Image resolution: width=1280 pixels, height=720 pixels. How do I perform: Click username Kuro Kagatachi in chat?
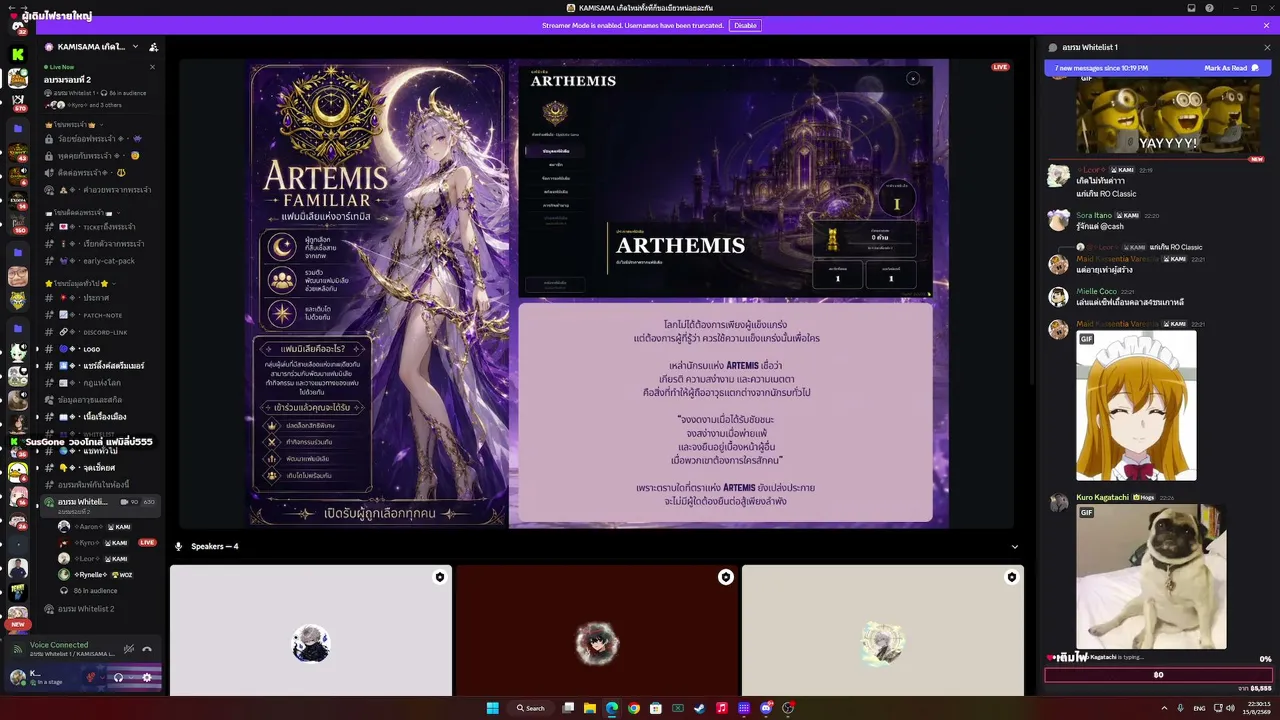click(1102, 497)
